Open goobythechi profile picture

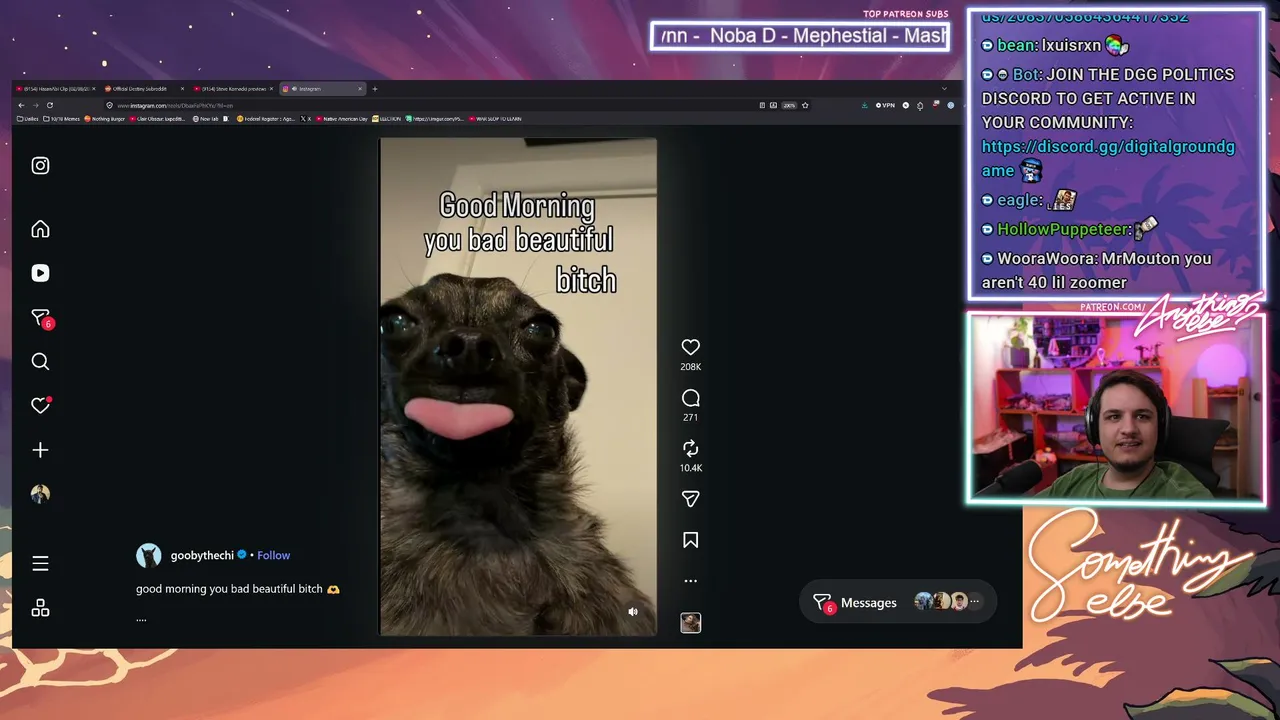[x=149, y=556]
